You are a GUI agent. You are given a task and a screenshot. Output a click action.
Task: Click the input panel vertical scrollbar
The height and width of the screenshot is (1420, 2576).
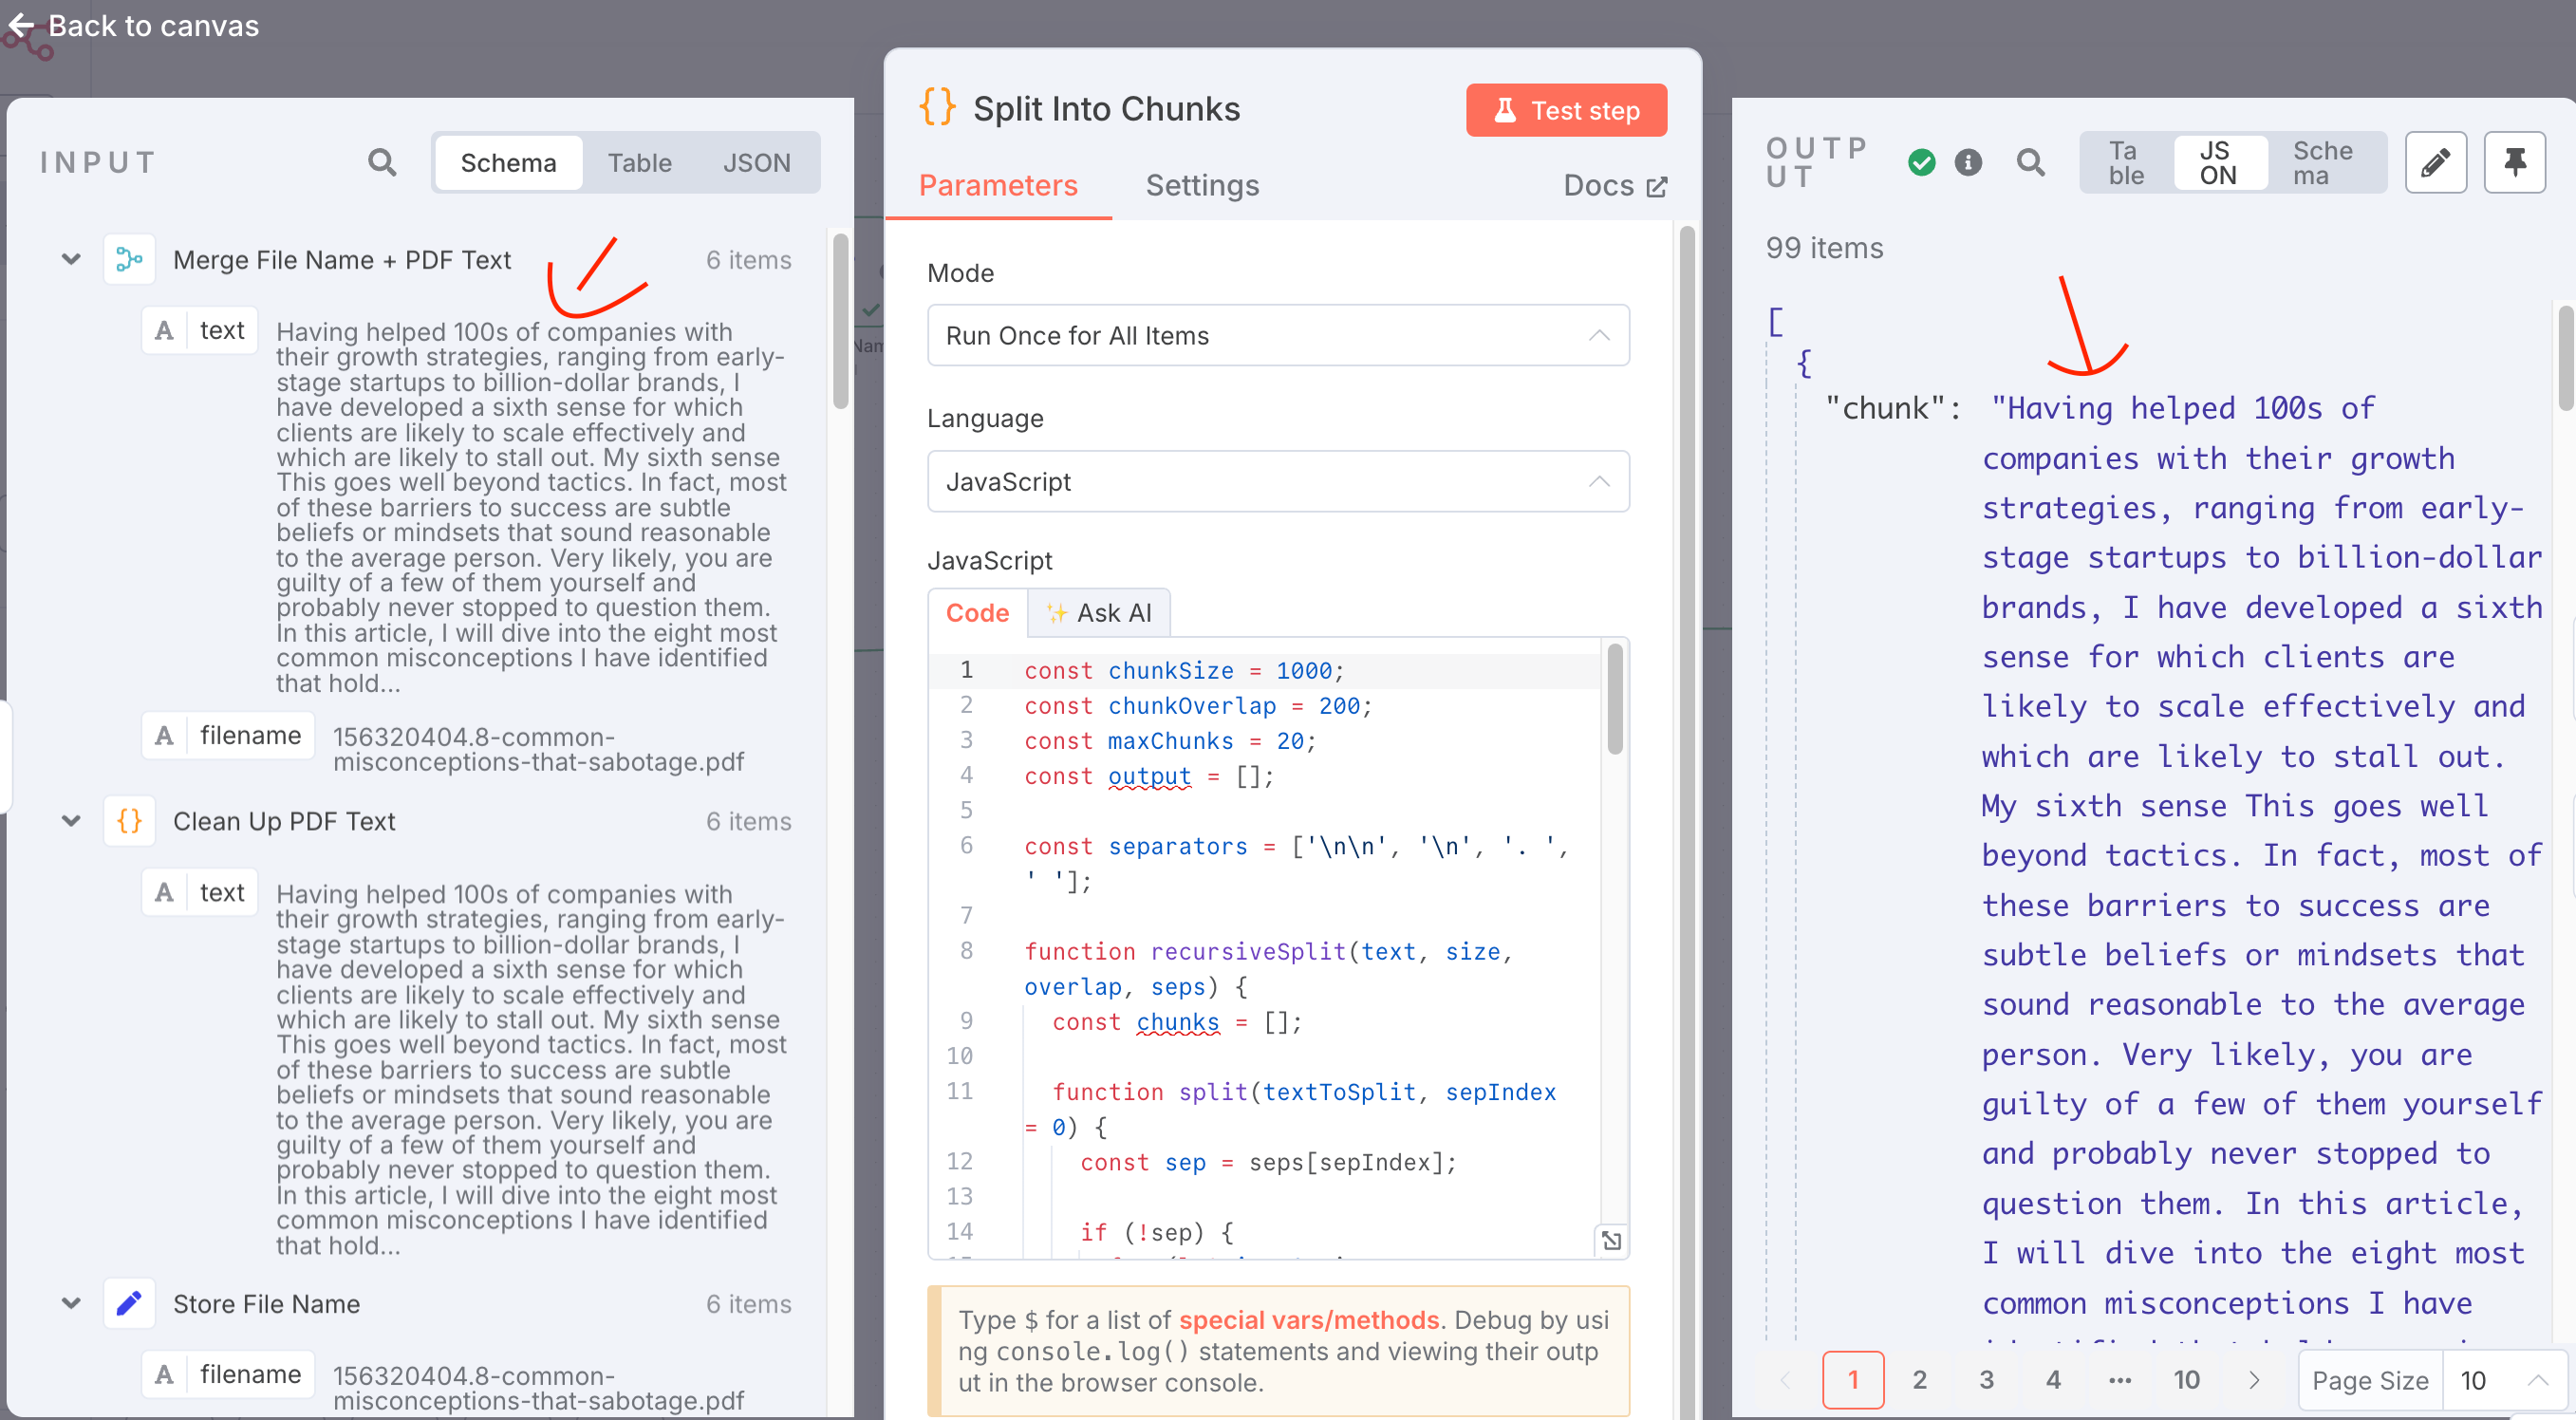tap(840, 320)
